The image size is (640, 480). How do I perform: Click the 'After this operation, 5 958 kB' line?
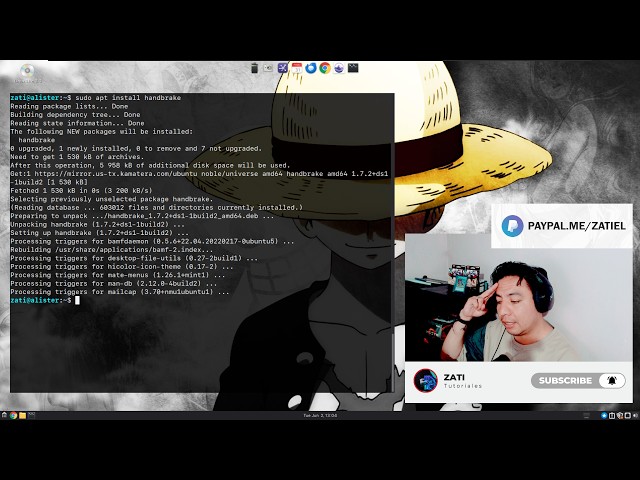tap(150, 165)
